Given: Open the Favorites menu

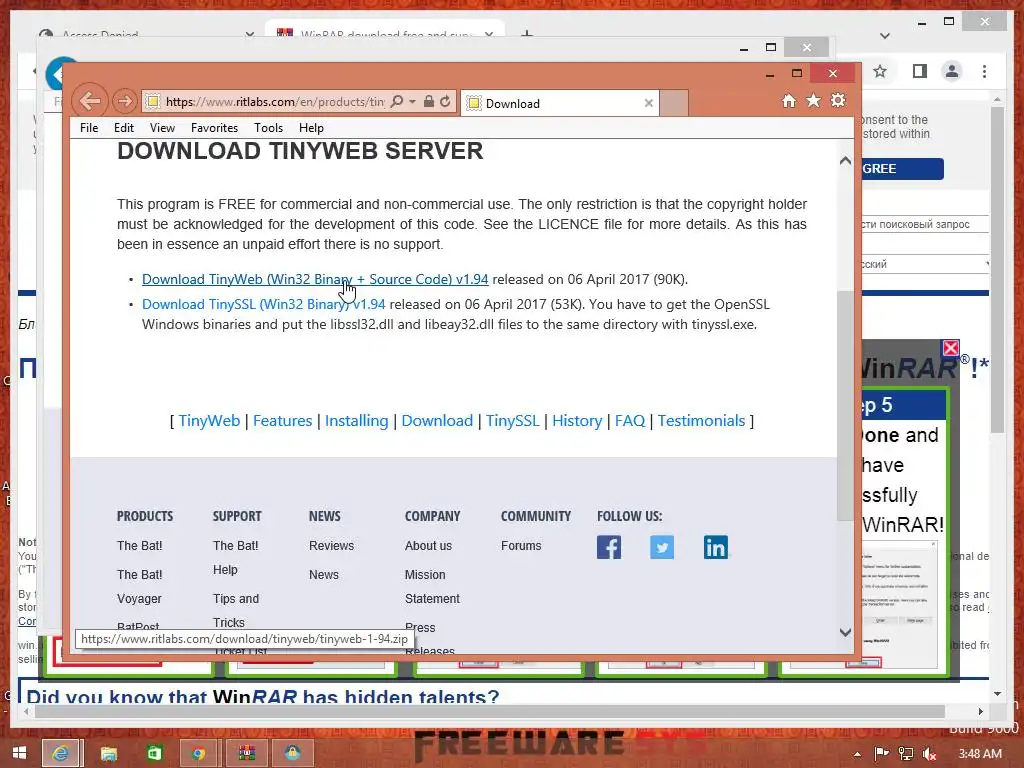Looking at the screenshot, I should tap(214, 128).
